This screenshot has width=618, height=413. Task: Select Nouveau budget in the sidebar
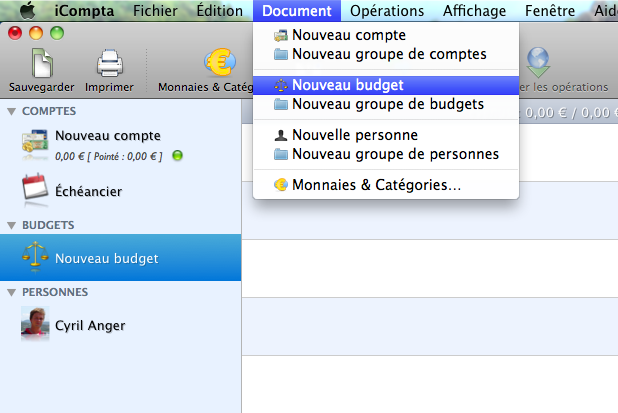121,258
